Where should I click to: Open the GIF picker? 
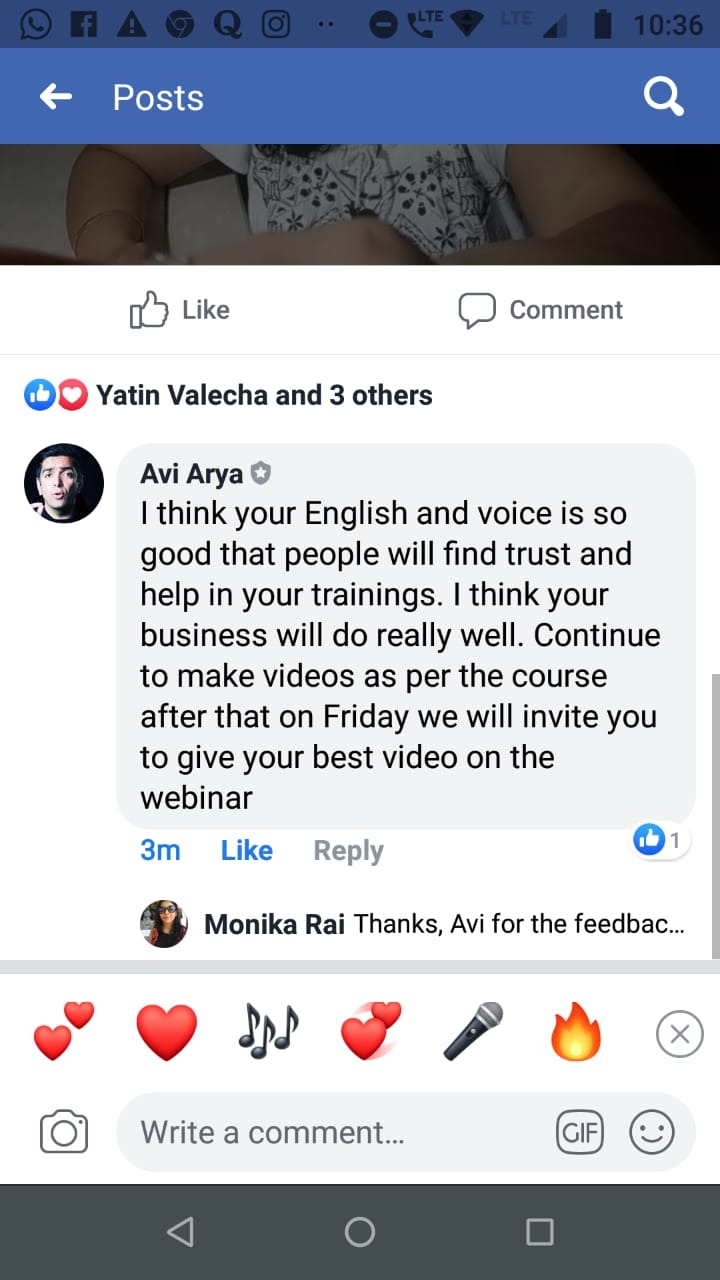580,1133
